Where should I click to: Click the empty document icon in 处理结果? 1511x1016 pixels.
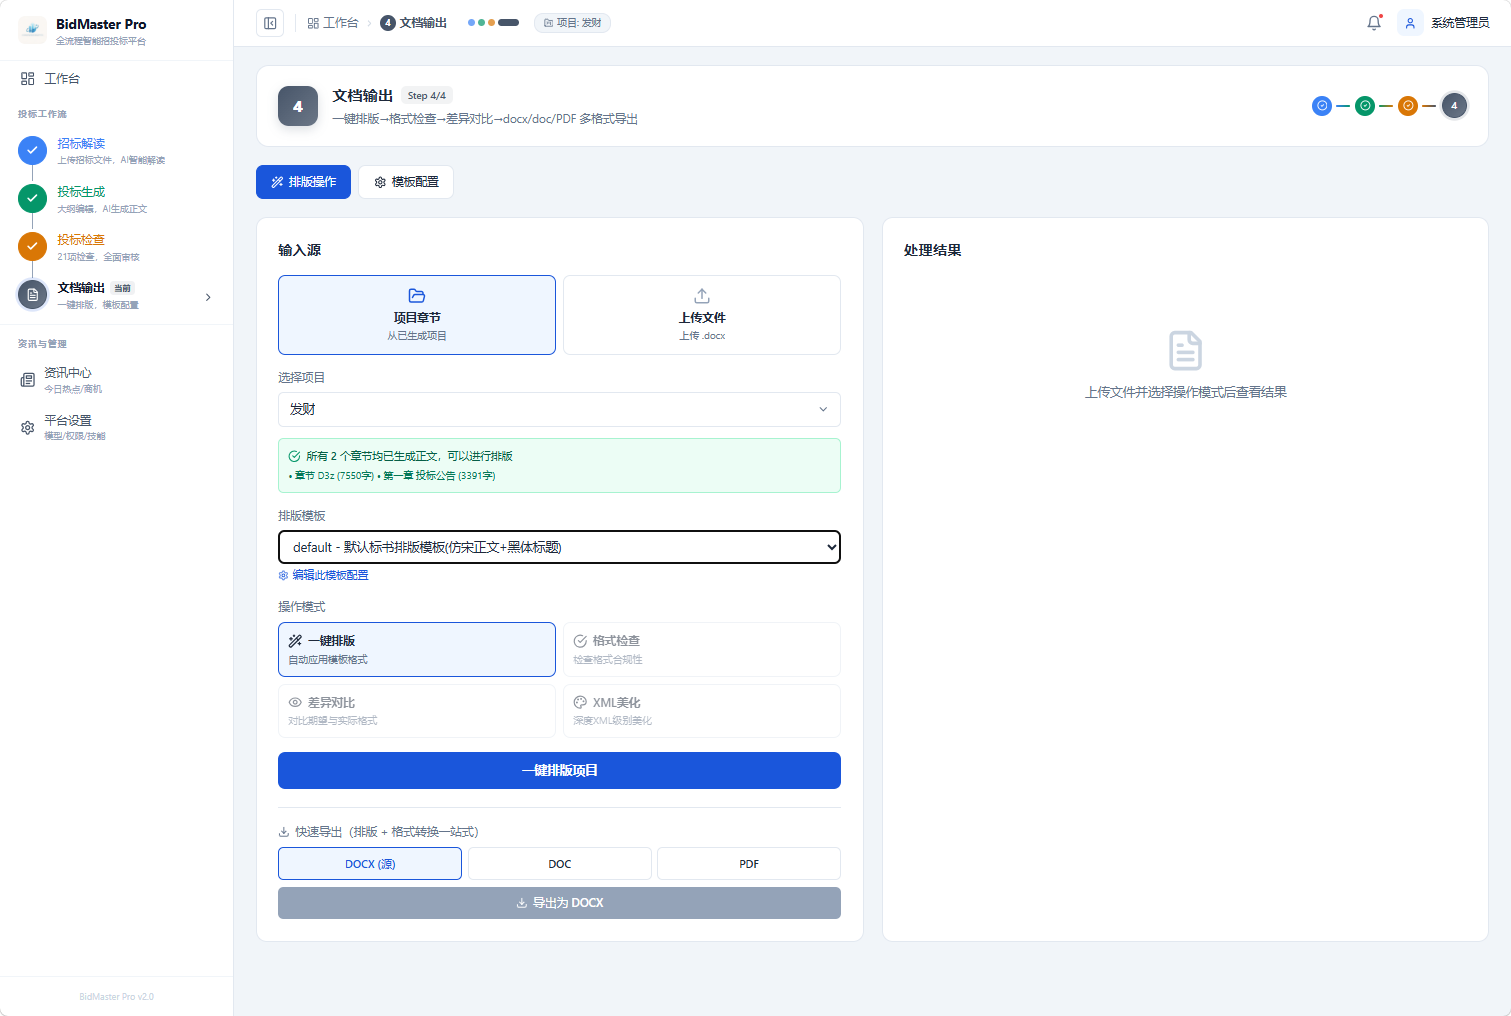tap(1186, 351)
